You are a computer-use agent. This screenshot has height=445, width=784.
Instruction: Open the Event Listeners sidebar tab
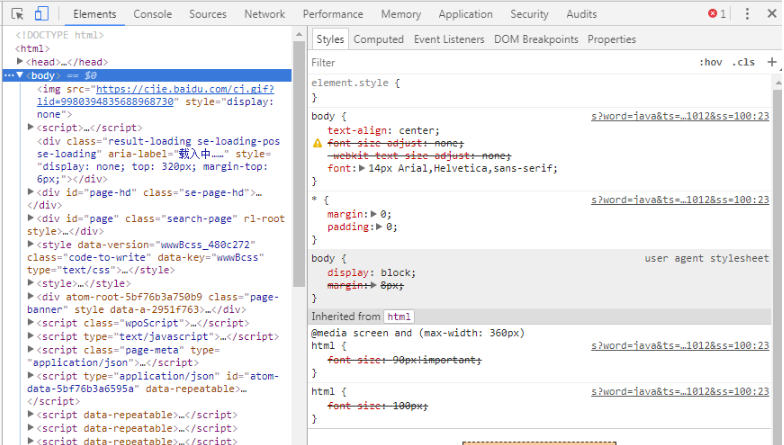tap(448, 39)
